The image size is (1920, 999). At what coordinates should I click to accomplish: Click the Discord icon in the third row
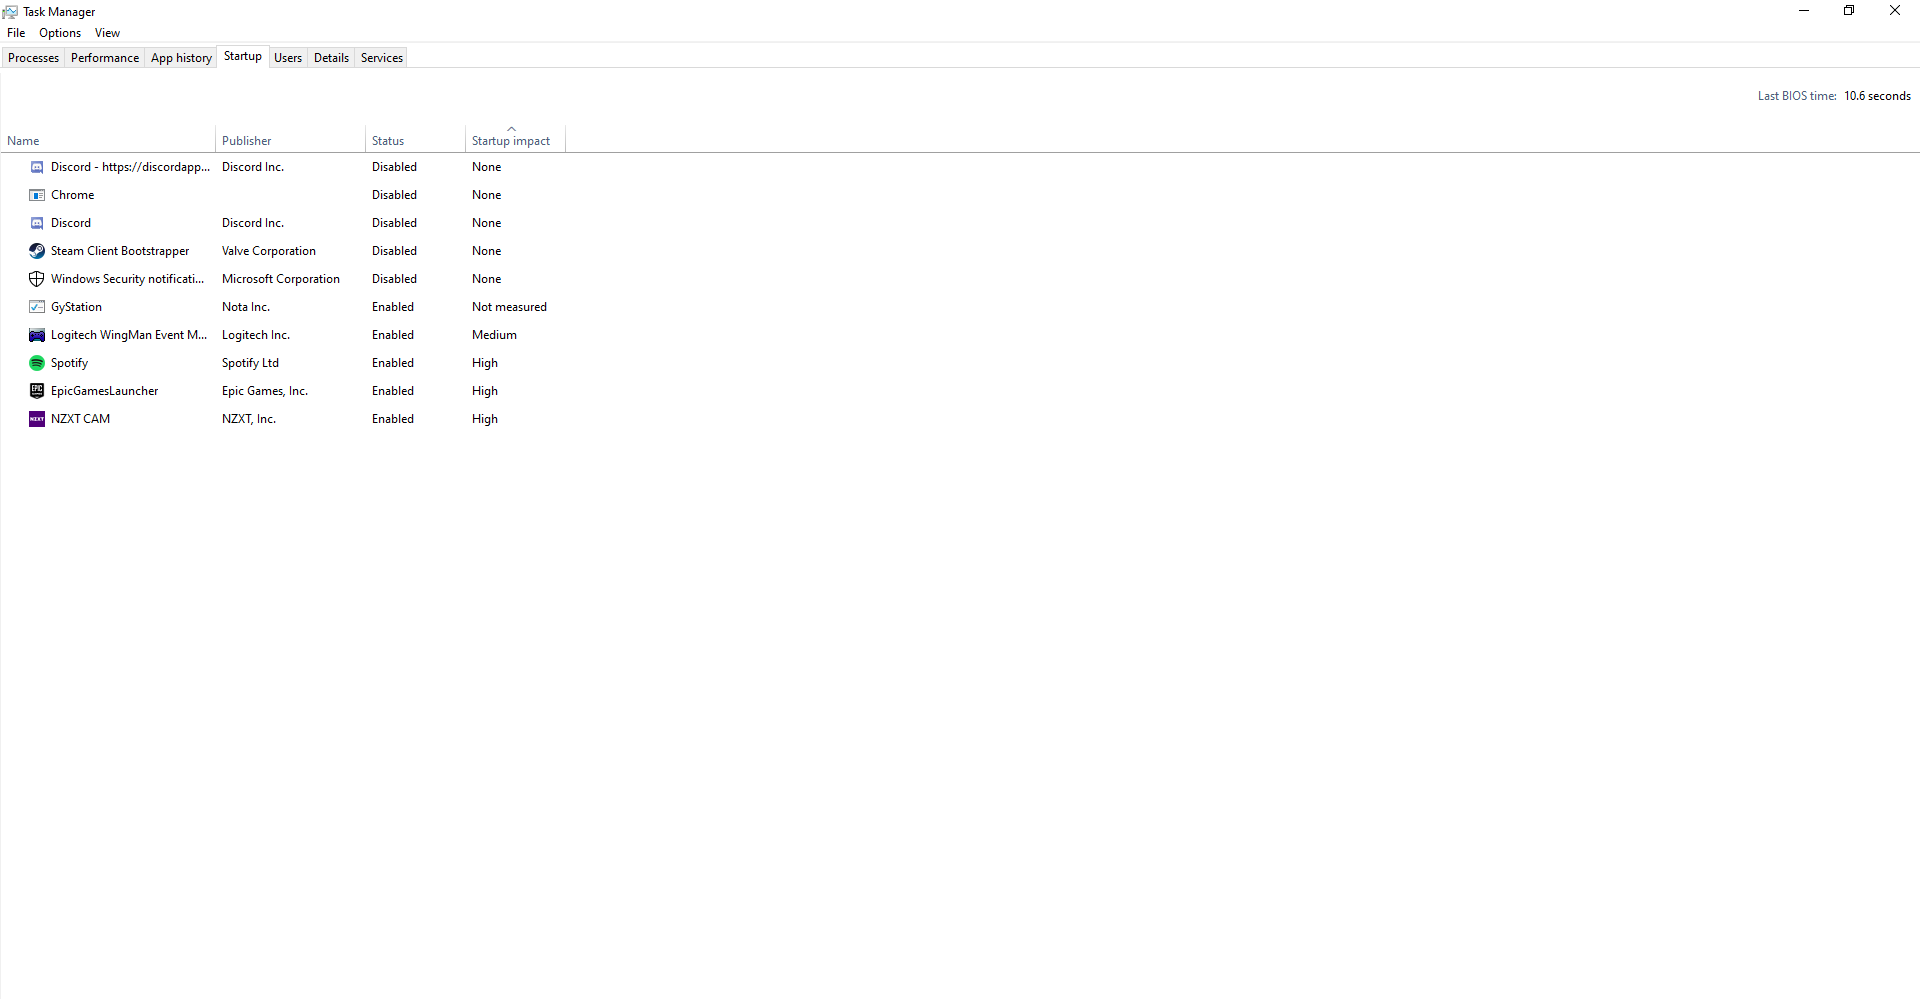tap(37, 223)
